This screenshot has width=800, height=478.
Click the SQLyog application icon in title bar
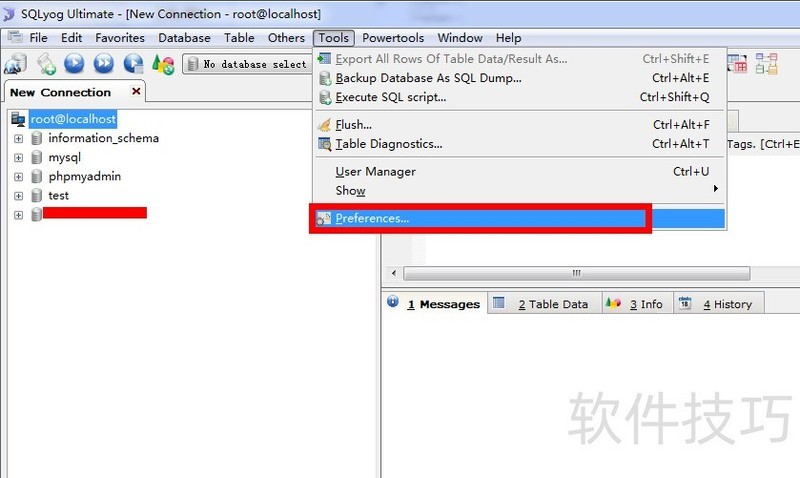(x=8, y=14)
